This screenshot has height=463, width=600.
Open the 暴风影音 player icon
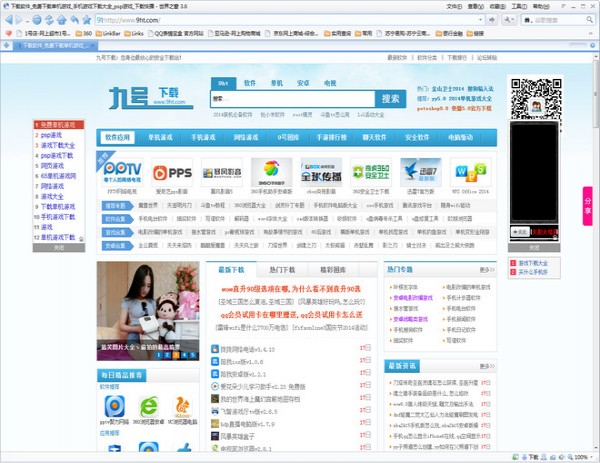(x=222, y=172)
